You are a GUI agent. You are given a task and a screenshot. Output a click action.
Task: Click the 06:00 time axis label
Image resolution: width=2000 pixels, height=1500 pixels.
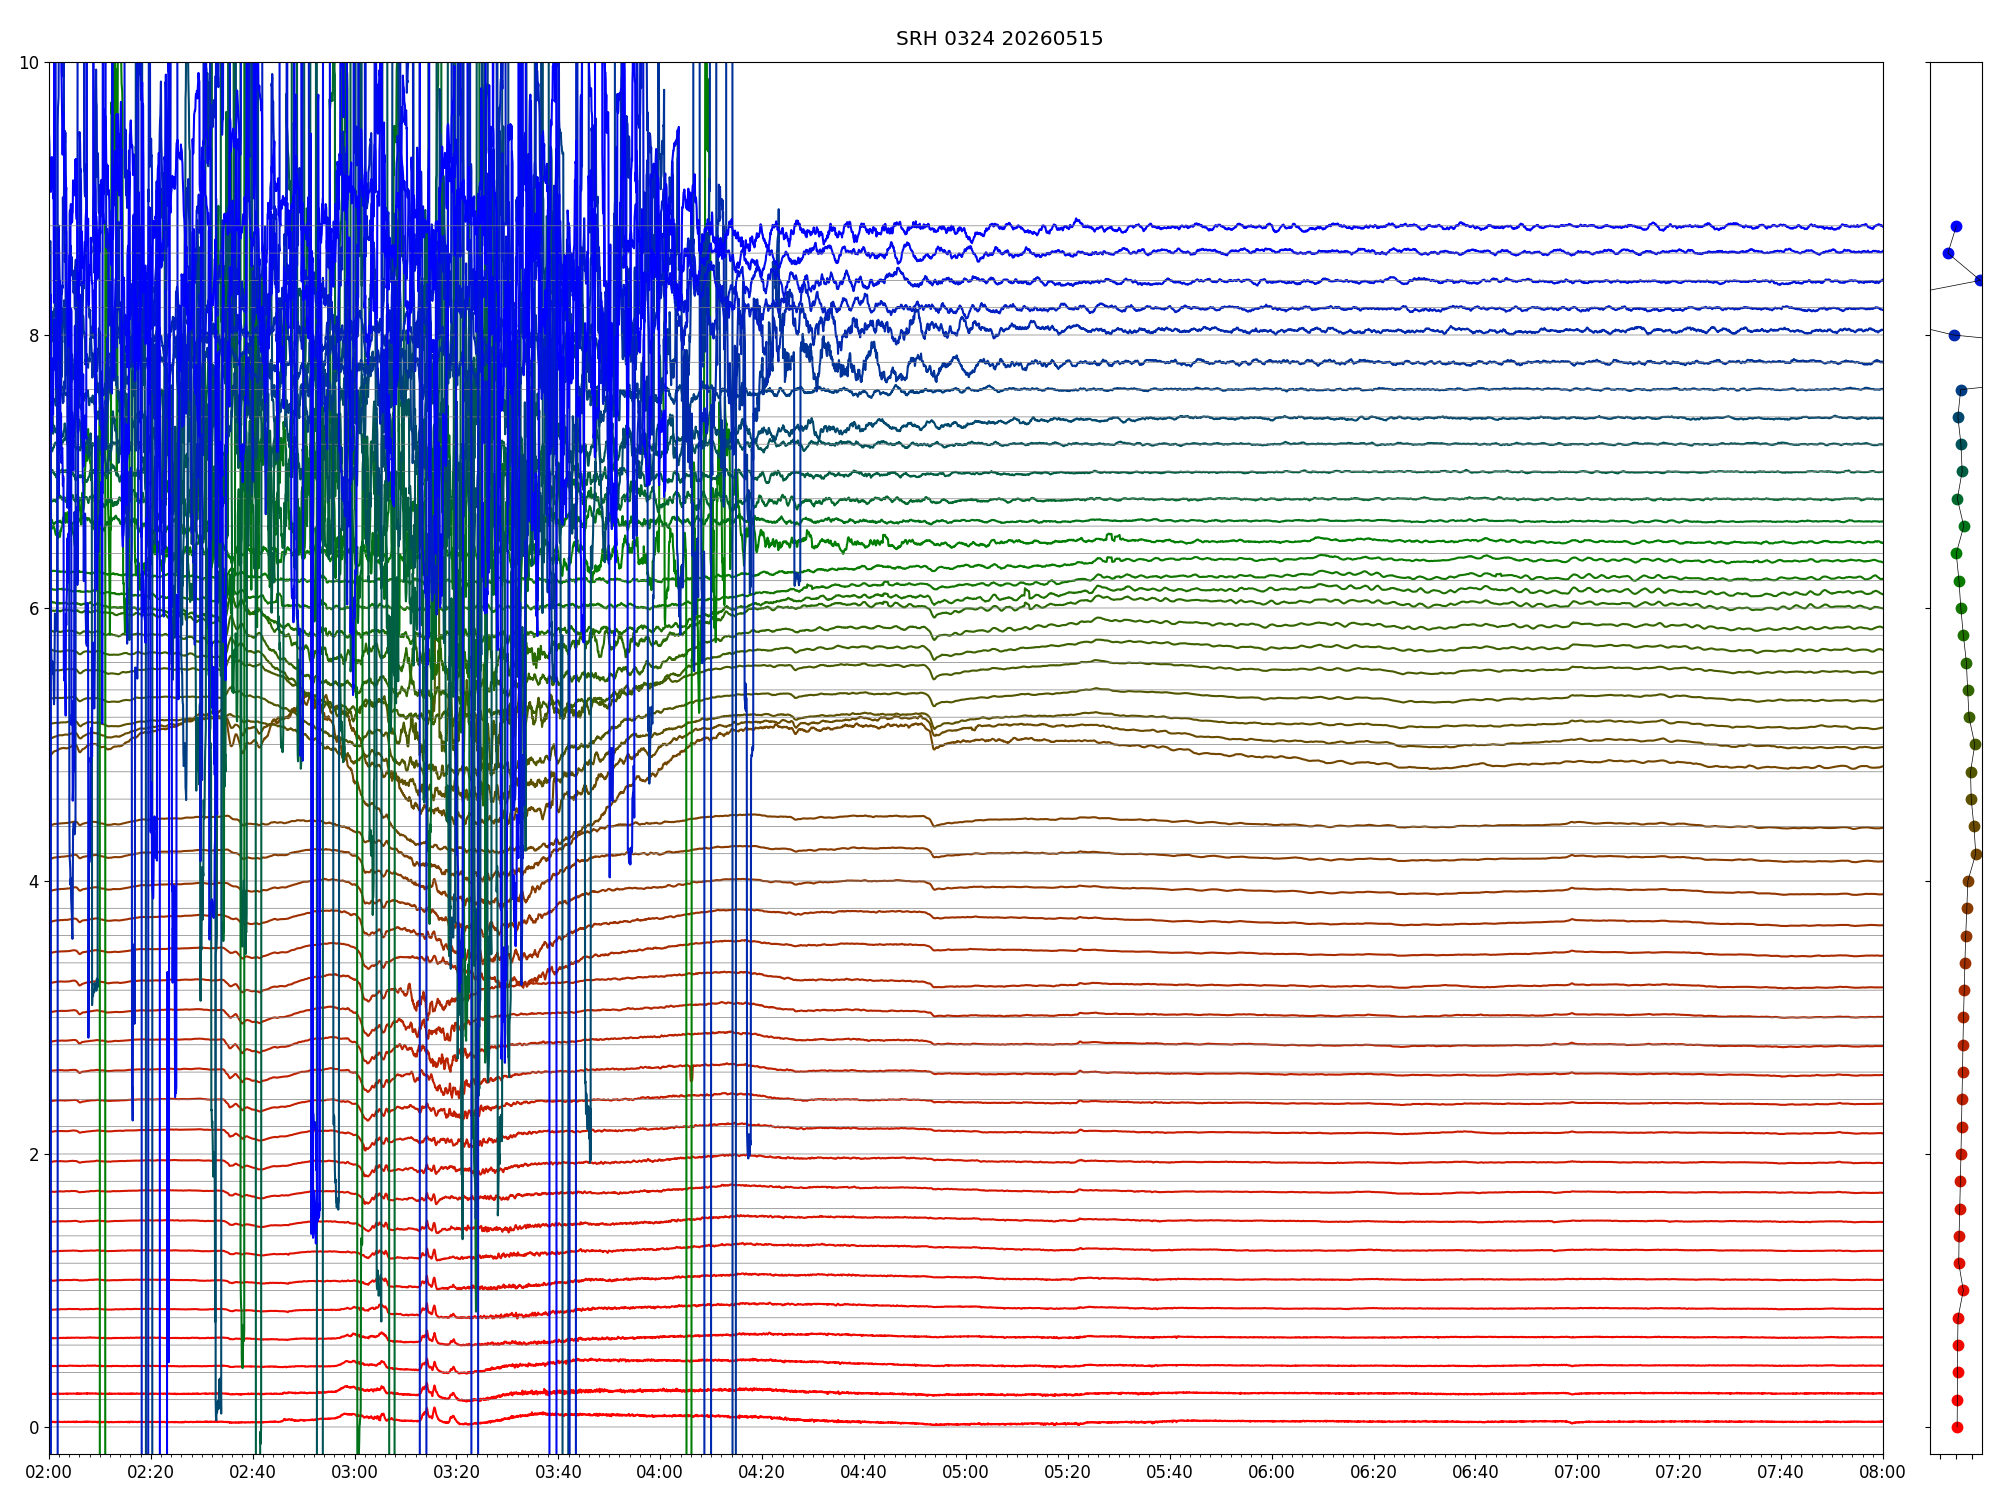[1272, 1472]
